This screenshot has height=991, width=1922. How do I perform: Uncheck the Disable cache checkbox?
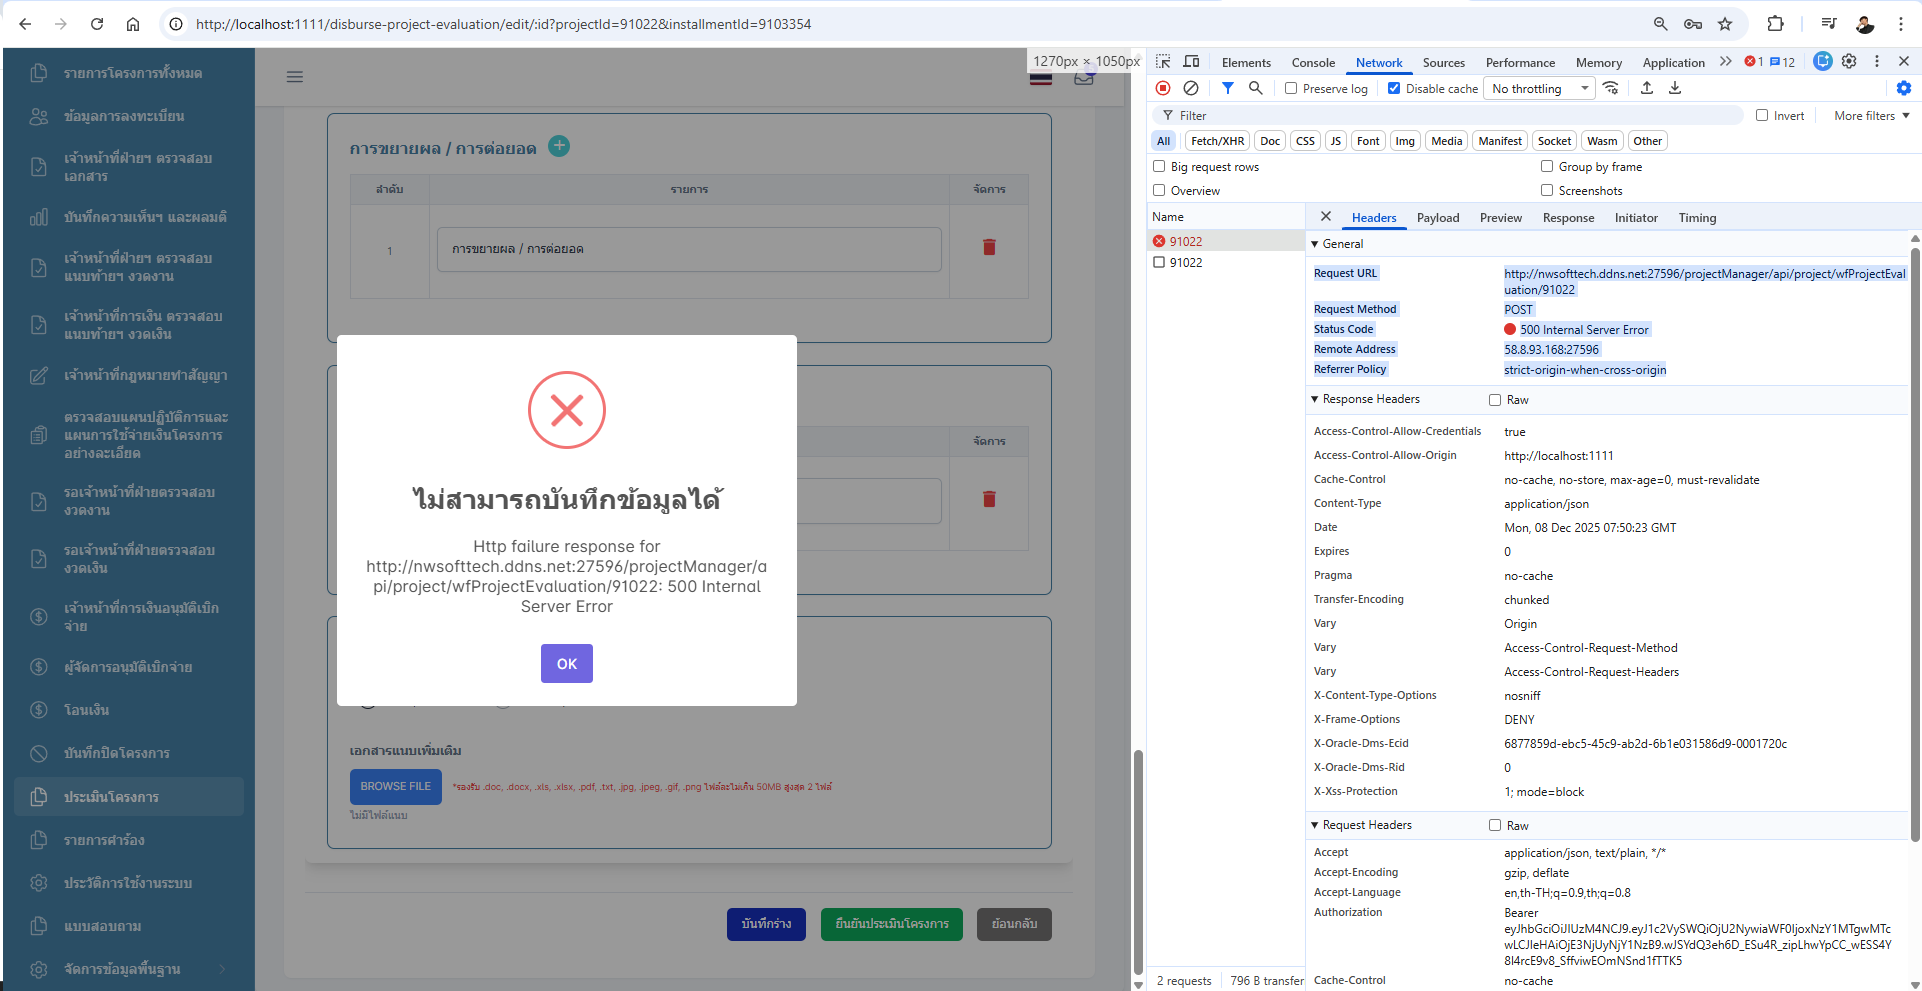[1394, 89]
